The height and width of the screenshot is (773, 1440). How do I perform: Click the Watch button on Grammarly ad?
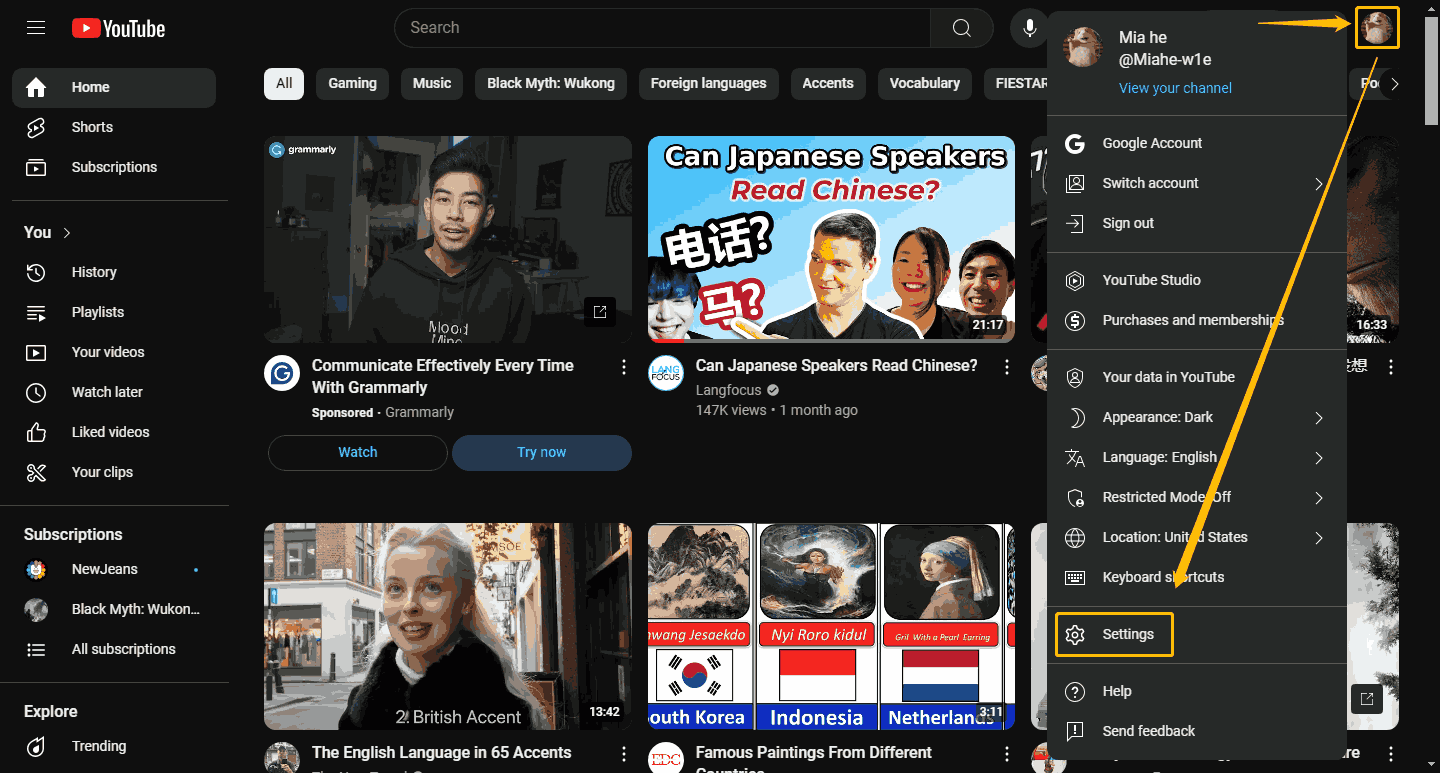358,453
